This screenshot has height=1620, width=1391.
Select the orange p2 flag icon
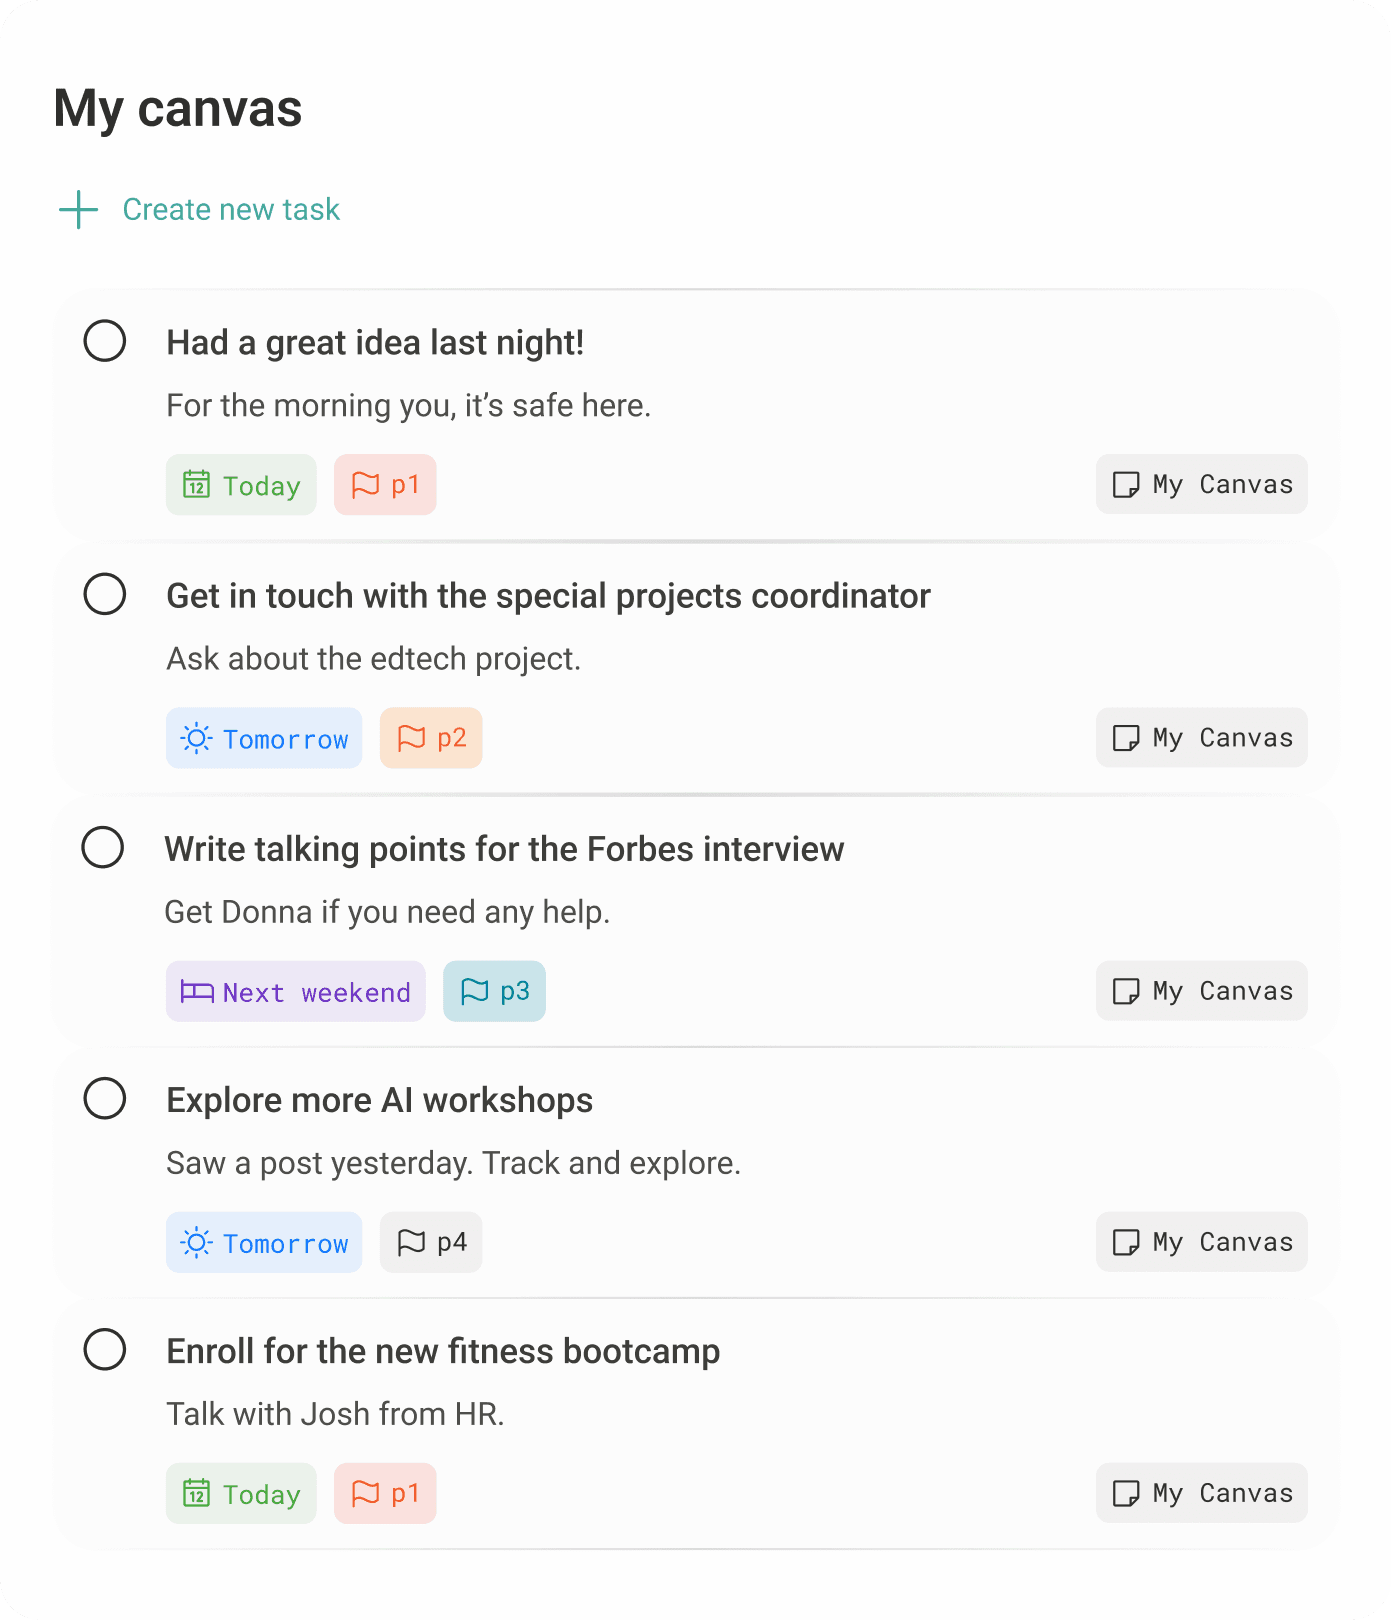coord(411,737)
